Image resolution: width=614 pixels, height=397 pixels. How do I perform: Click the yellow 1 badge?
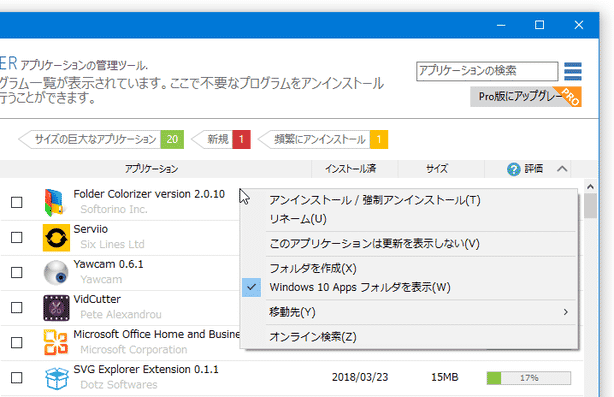(379, 139)
